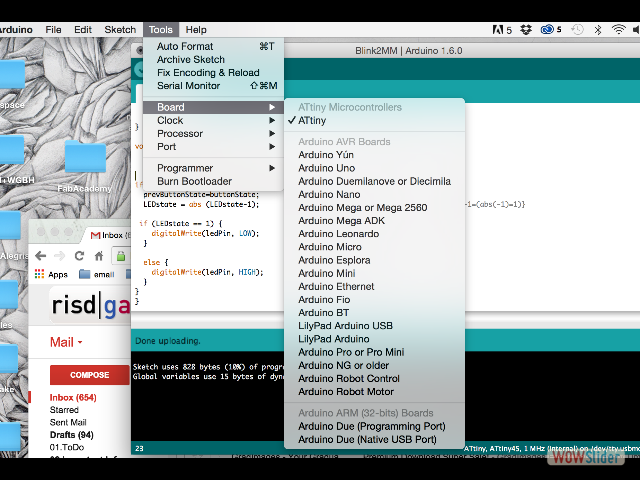This screenshot has width=640, height=480.
Task: Choose Burn Bootloader
Action: tap(213, 181)
